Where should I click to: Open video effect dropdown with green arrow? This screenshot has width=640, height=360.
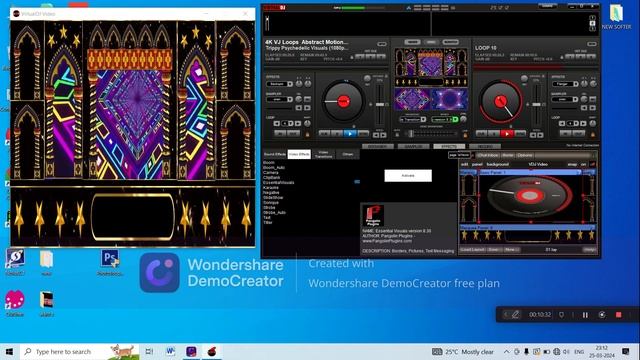(x=455, y=119)
